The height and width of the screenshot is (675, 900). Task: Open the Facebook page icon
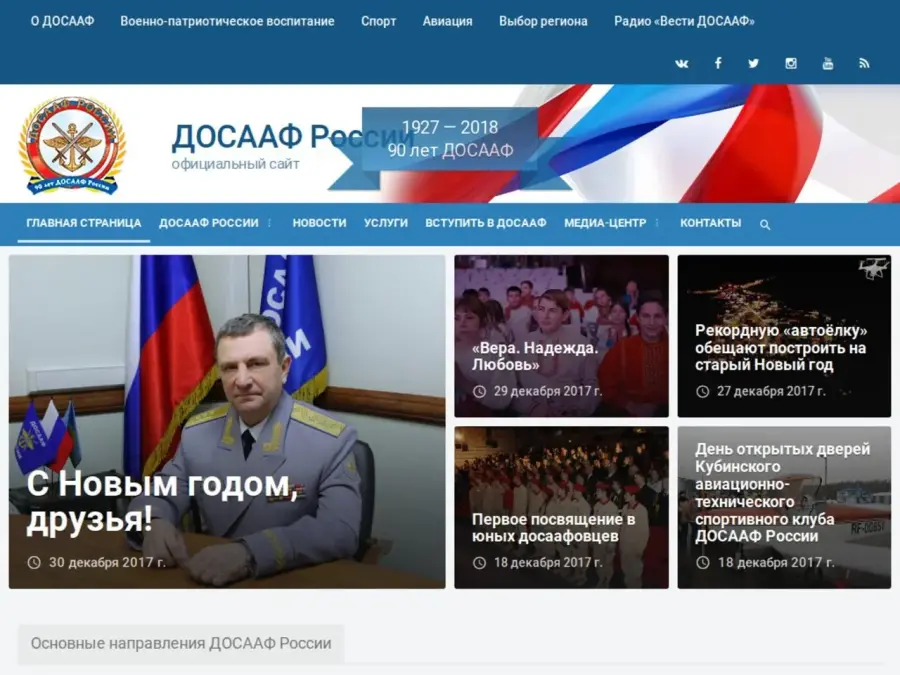tap(717, 63)
